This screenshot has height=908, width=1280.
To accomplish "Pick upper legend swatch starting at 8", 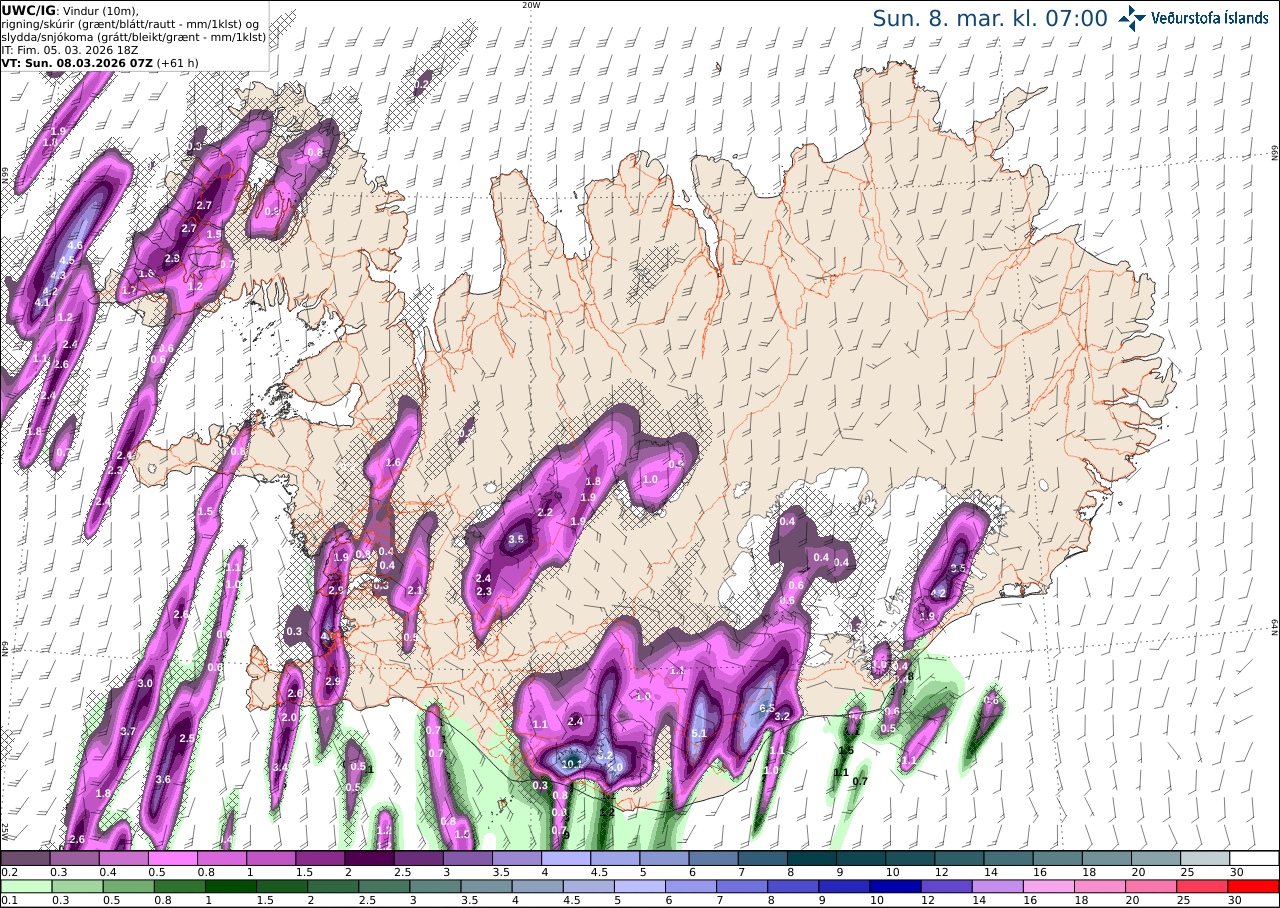I will 812,858.
